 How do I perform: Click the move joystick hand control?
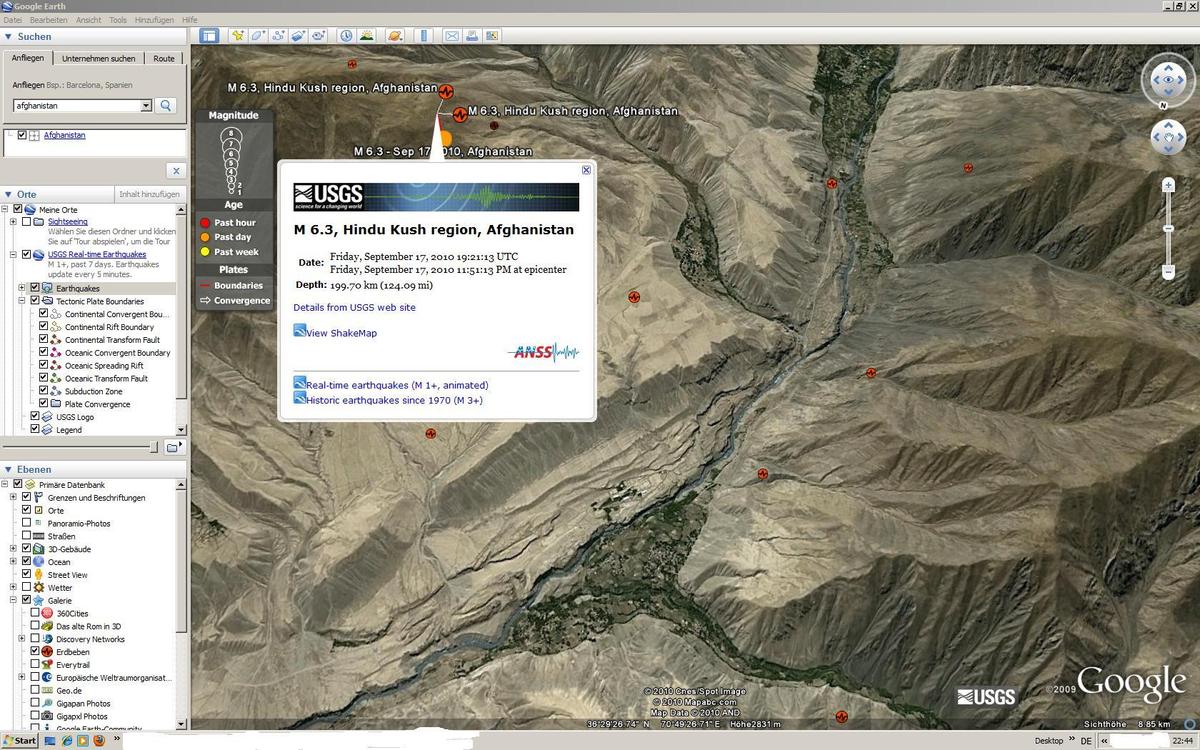(1168, 137)
